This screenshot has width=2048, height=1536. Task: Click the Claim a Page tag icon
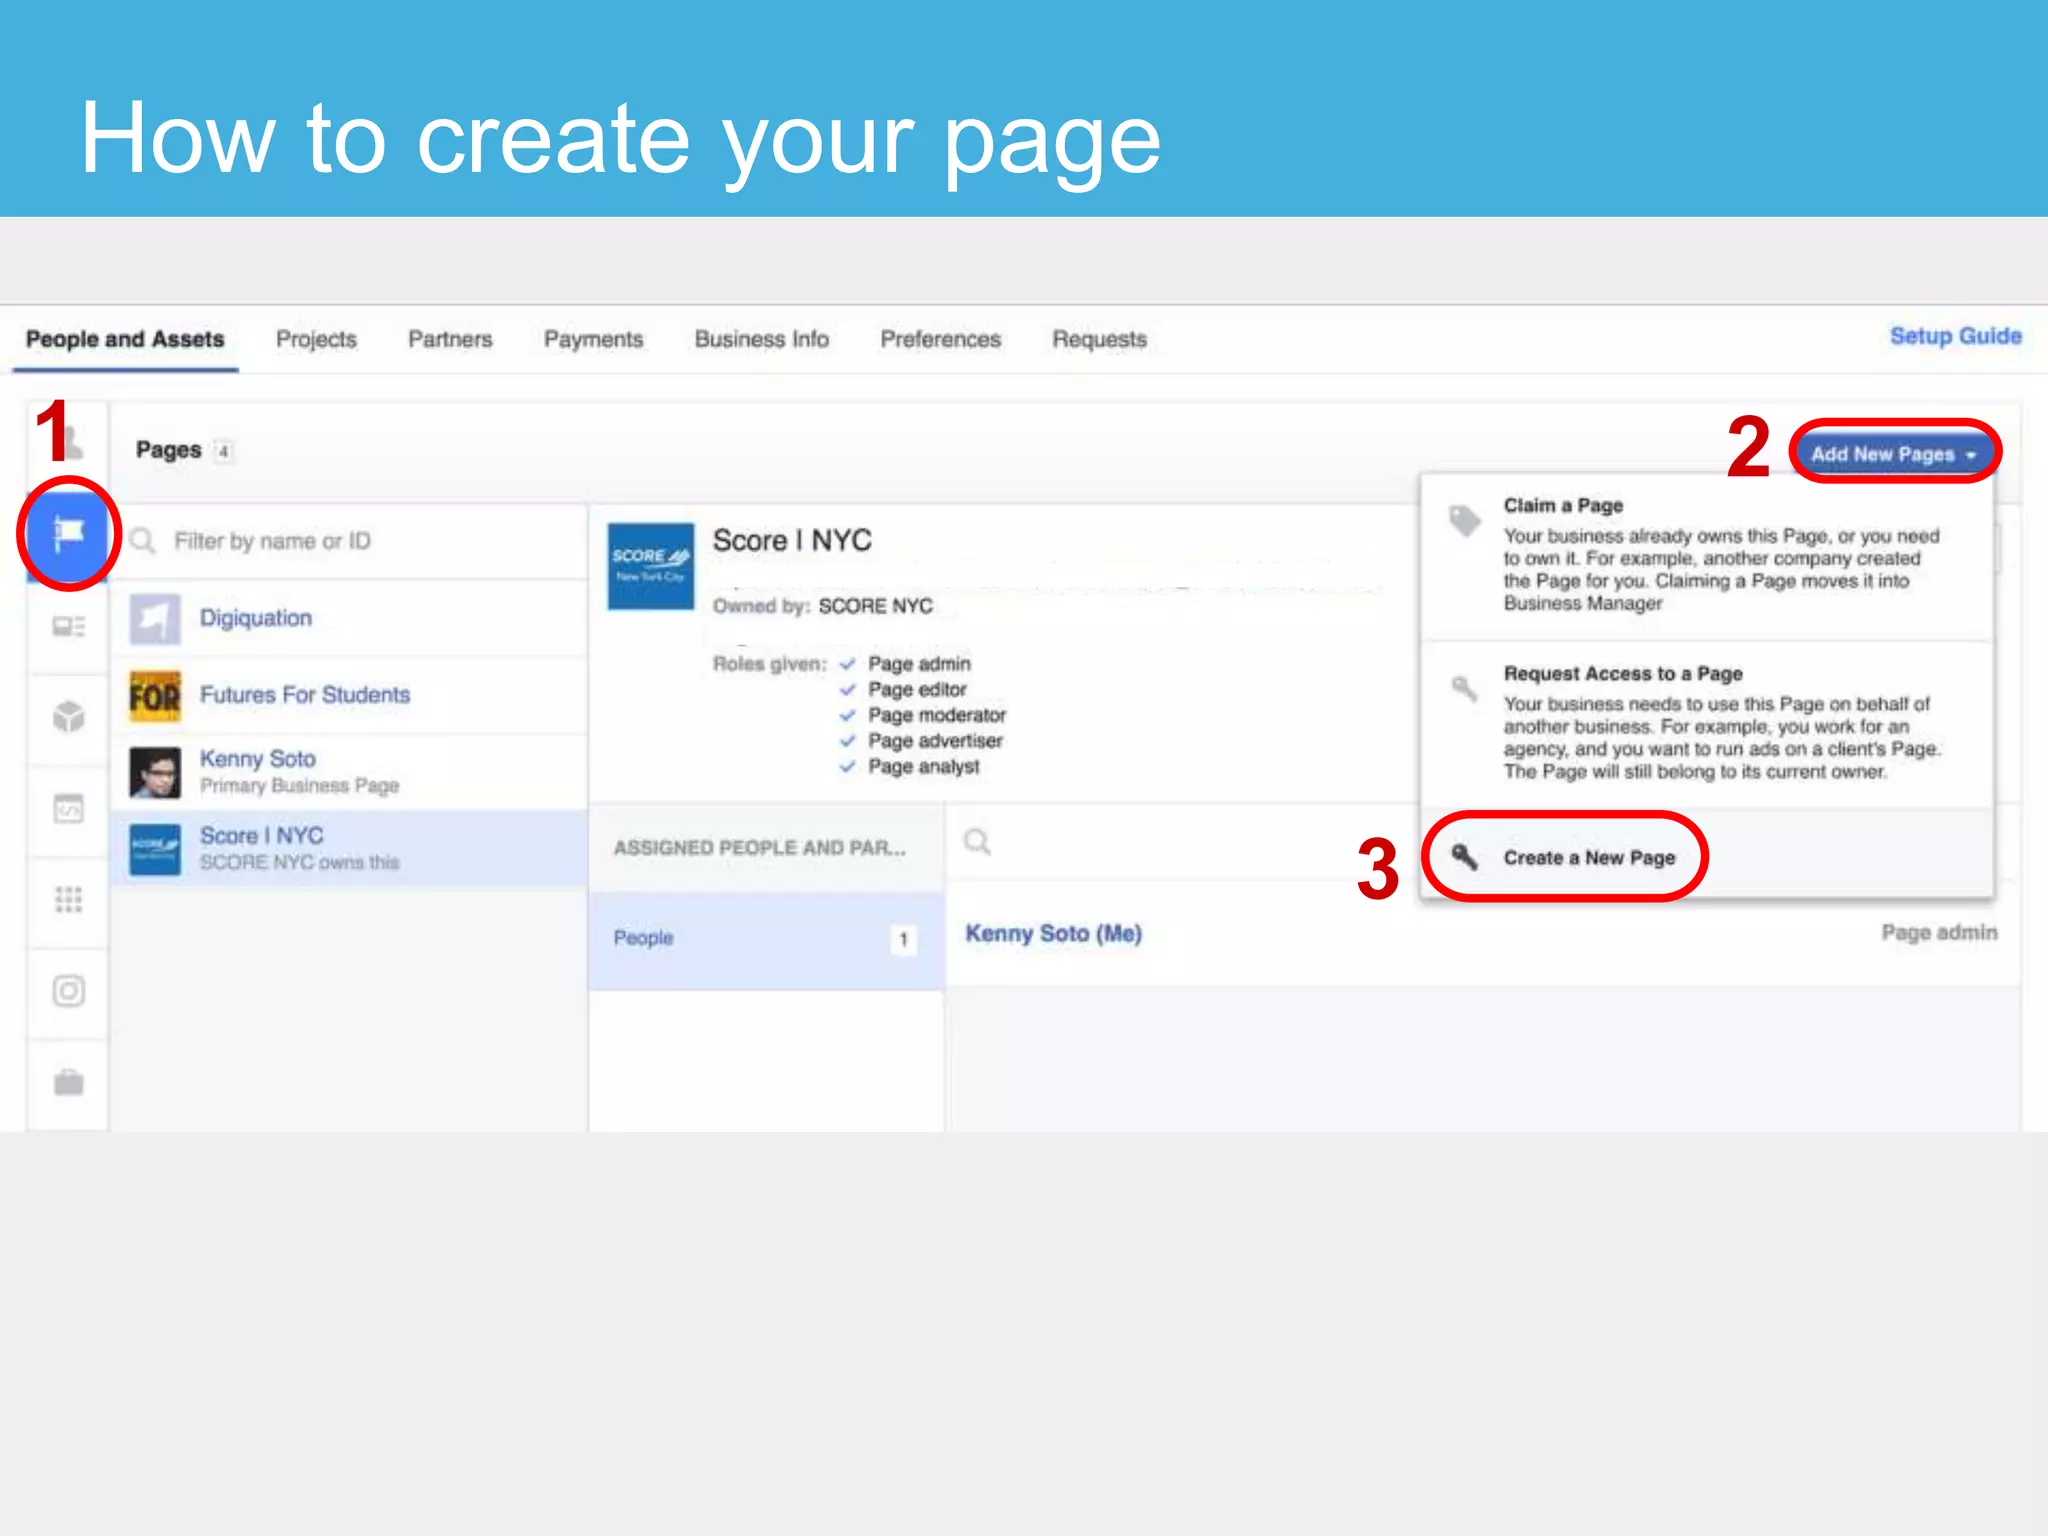pos(1464,520)
